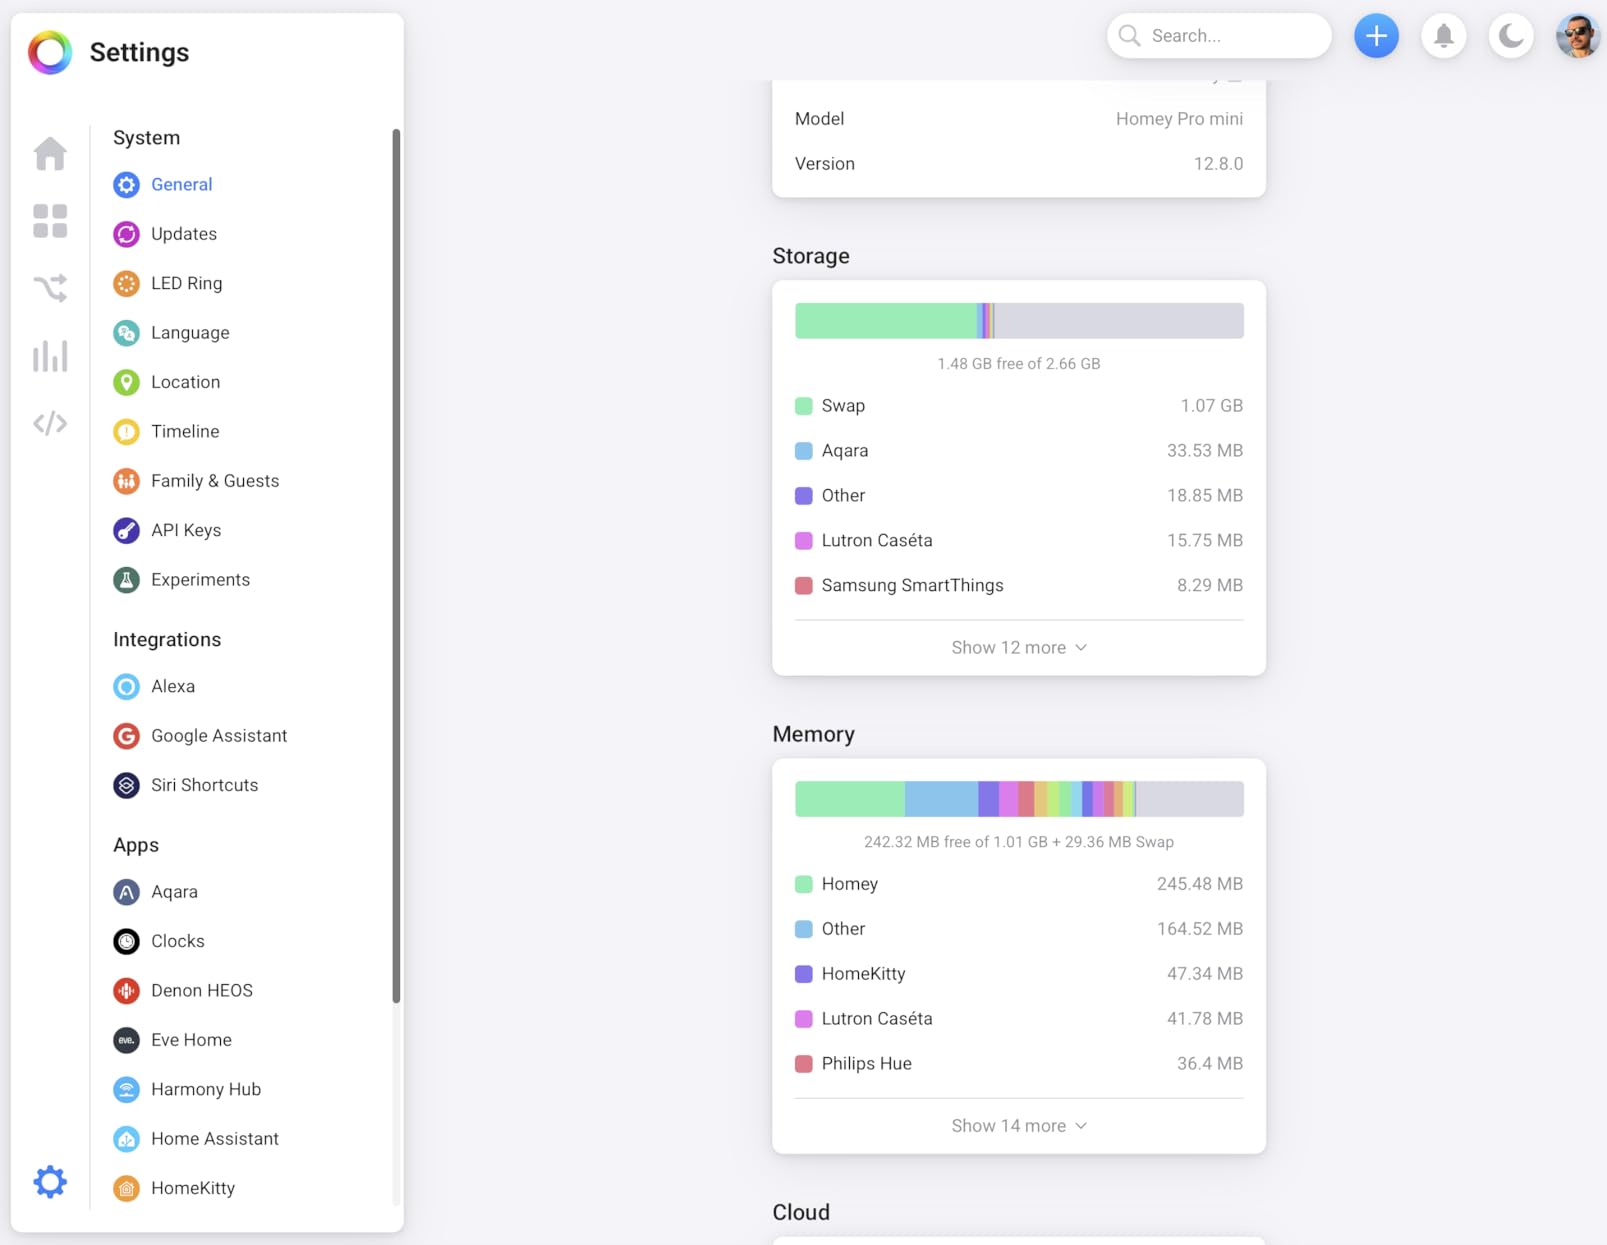Toggle dark mode with moon icon
1607x1245 pixels.
click(x=1511, y=36)
